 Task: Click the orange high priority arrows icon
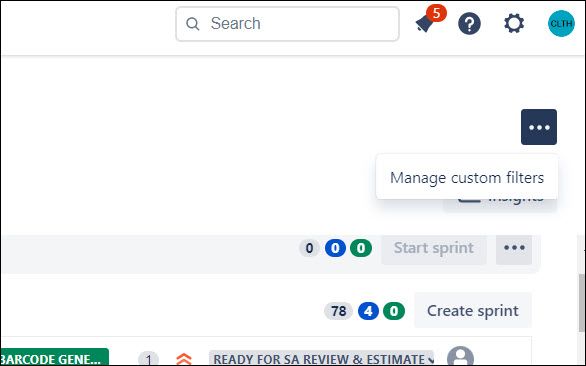coord(184,359)
